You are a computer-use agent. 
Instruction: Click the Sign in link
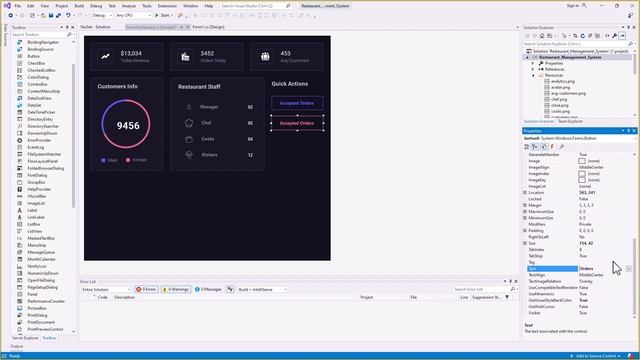click(x=573, y=6)
